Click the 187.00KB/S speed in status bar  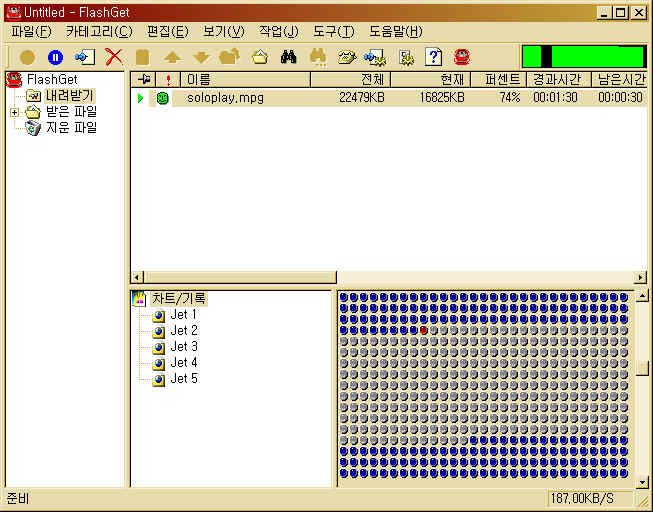pos(582,498)
